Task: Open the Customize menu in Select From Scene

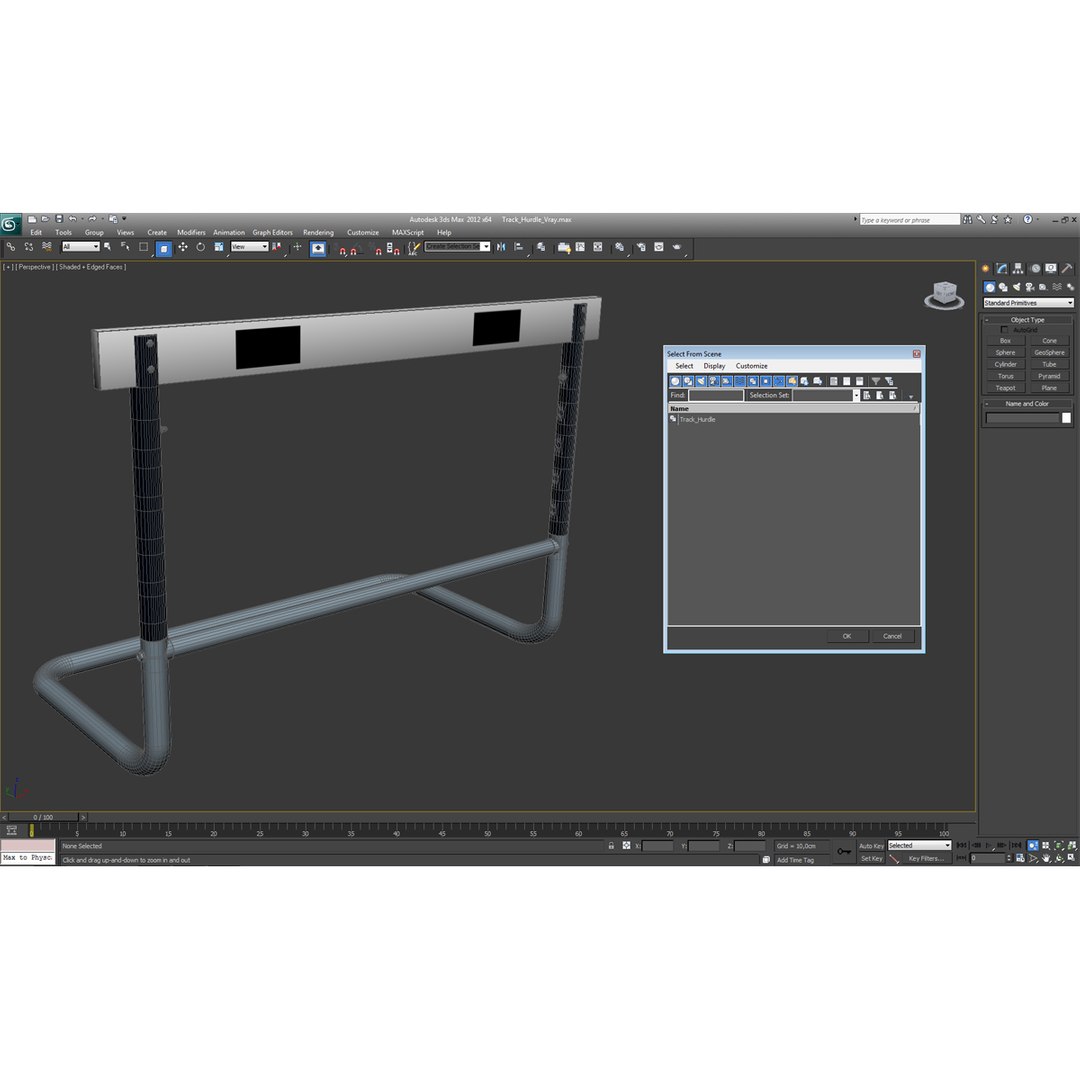Action: (751, 366)
